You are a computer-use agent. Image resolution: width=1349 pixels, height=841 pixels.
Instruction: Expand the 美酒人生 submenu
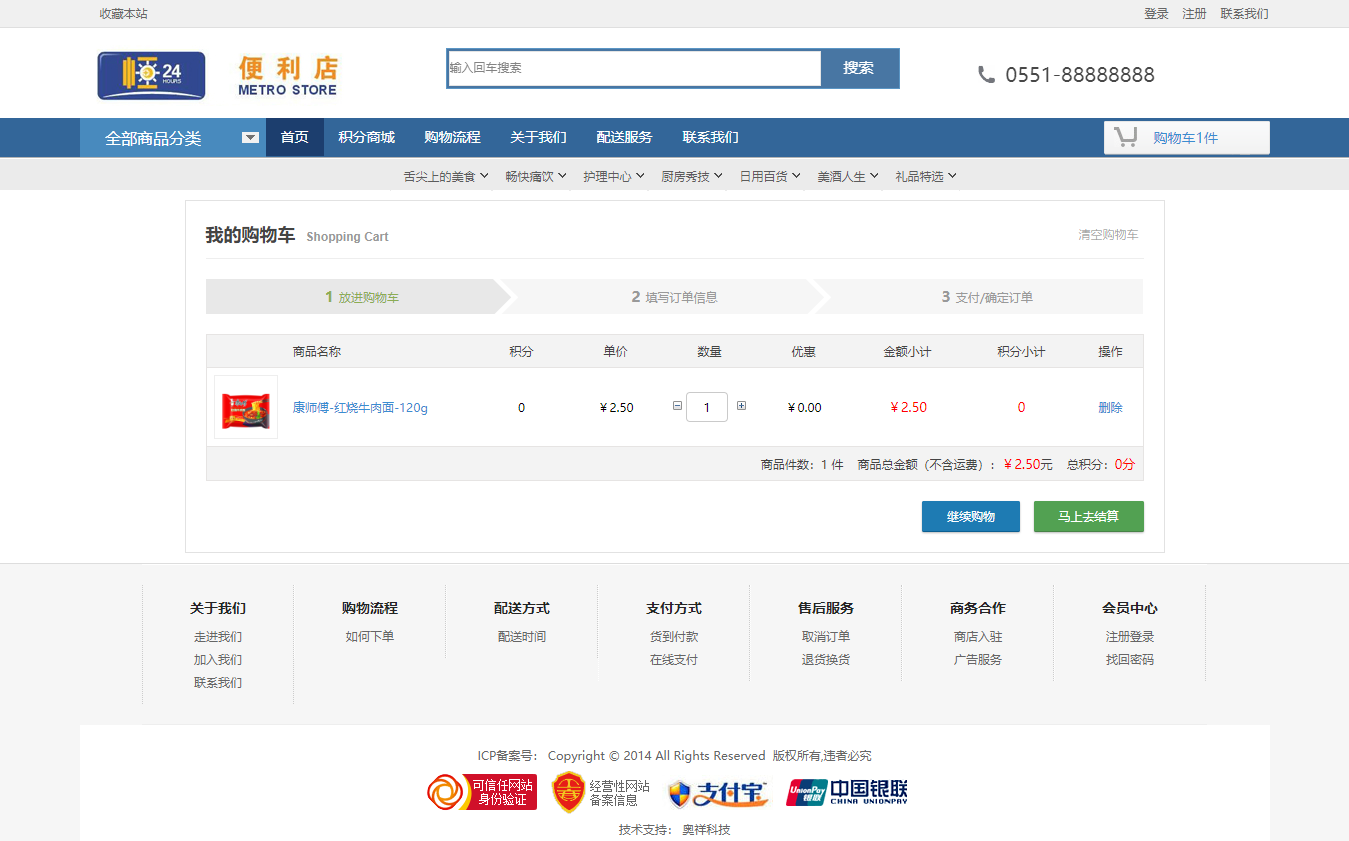(x=848, y=176)
